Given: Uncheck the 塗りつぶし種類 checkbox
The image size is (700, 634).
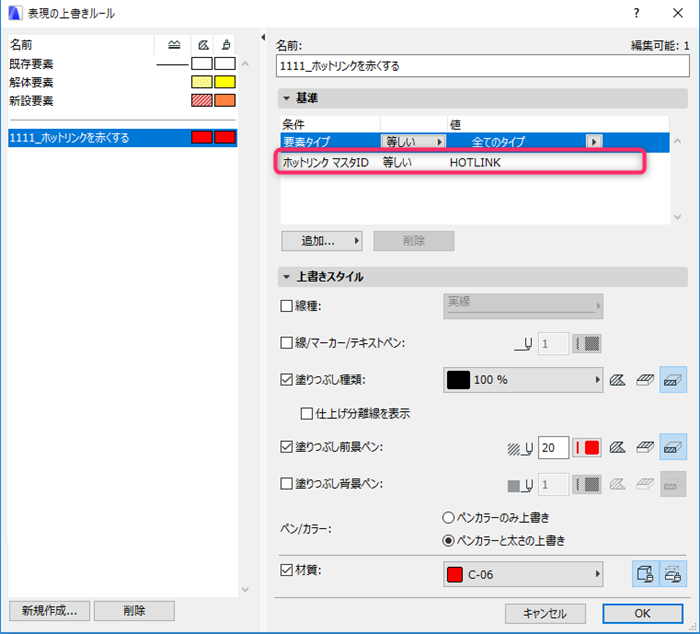Looking at the screenshot, I should click(286, 380).
